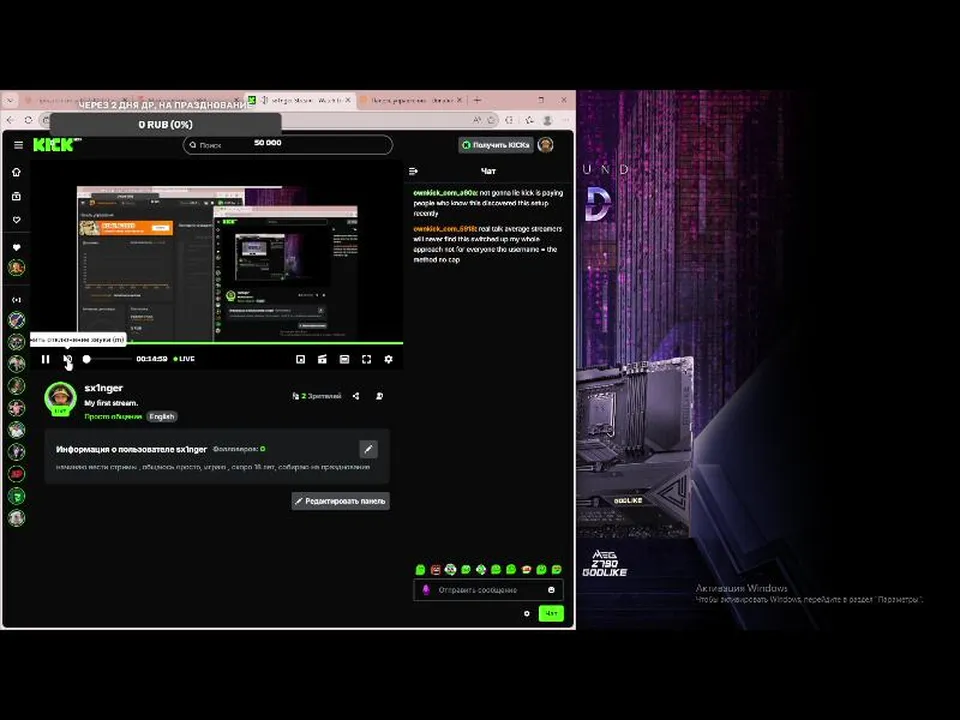The width and height of the screenshot is (960, 720).
Task: Click username ownkick_com_5918 in chat
Action: tap(445, 228)
